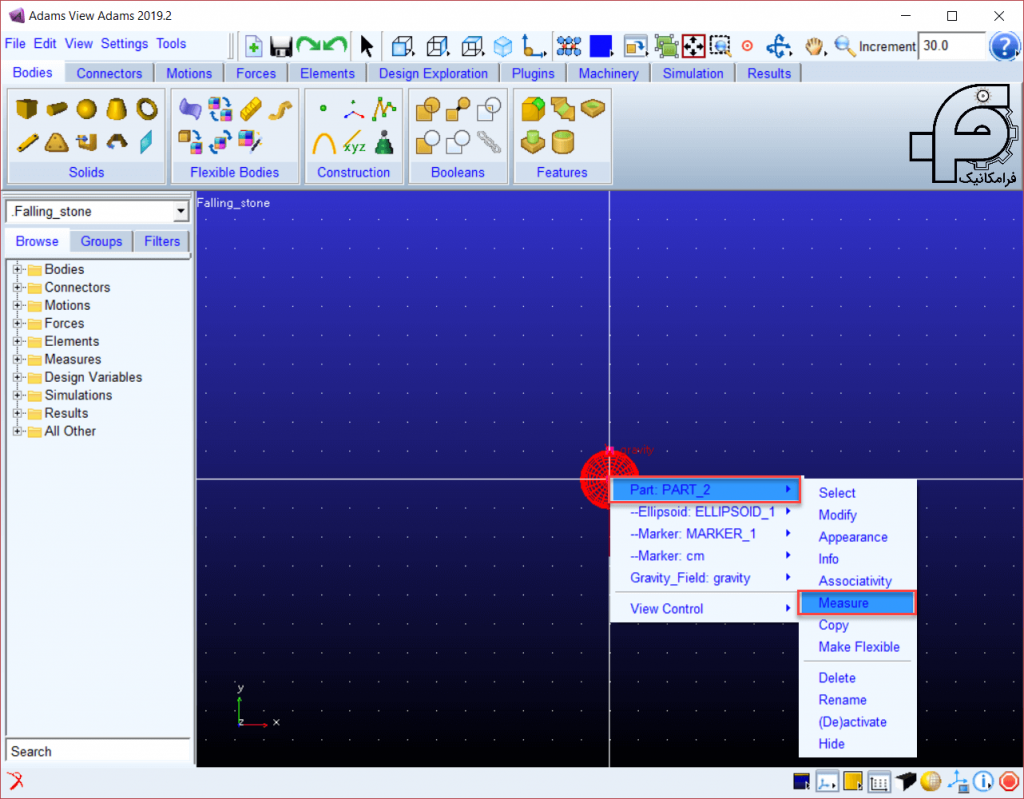
Task: Select the Extrusion solid tool
Action: pos(86,142)
